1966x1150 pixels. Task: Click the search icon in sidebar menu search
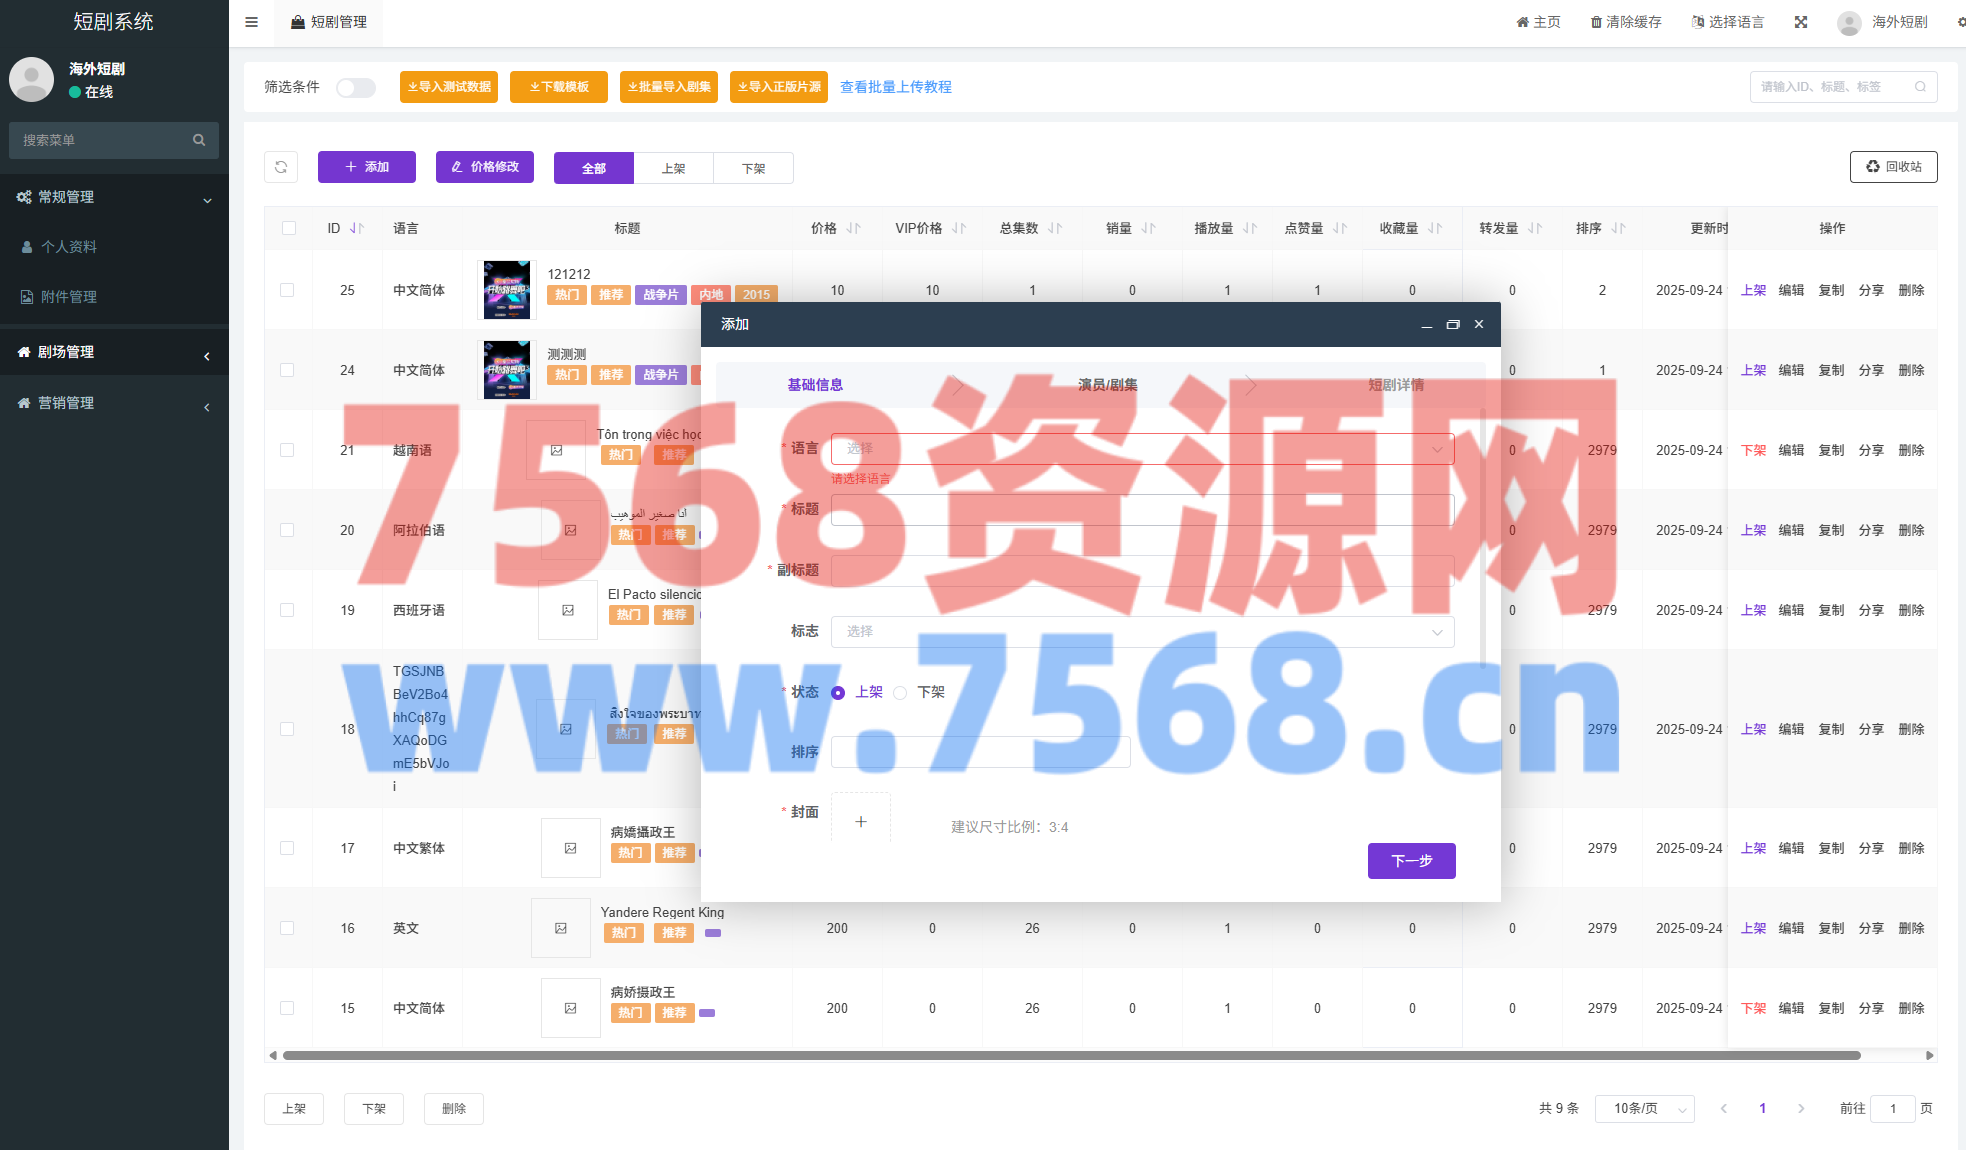(x=199, y=140)
